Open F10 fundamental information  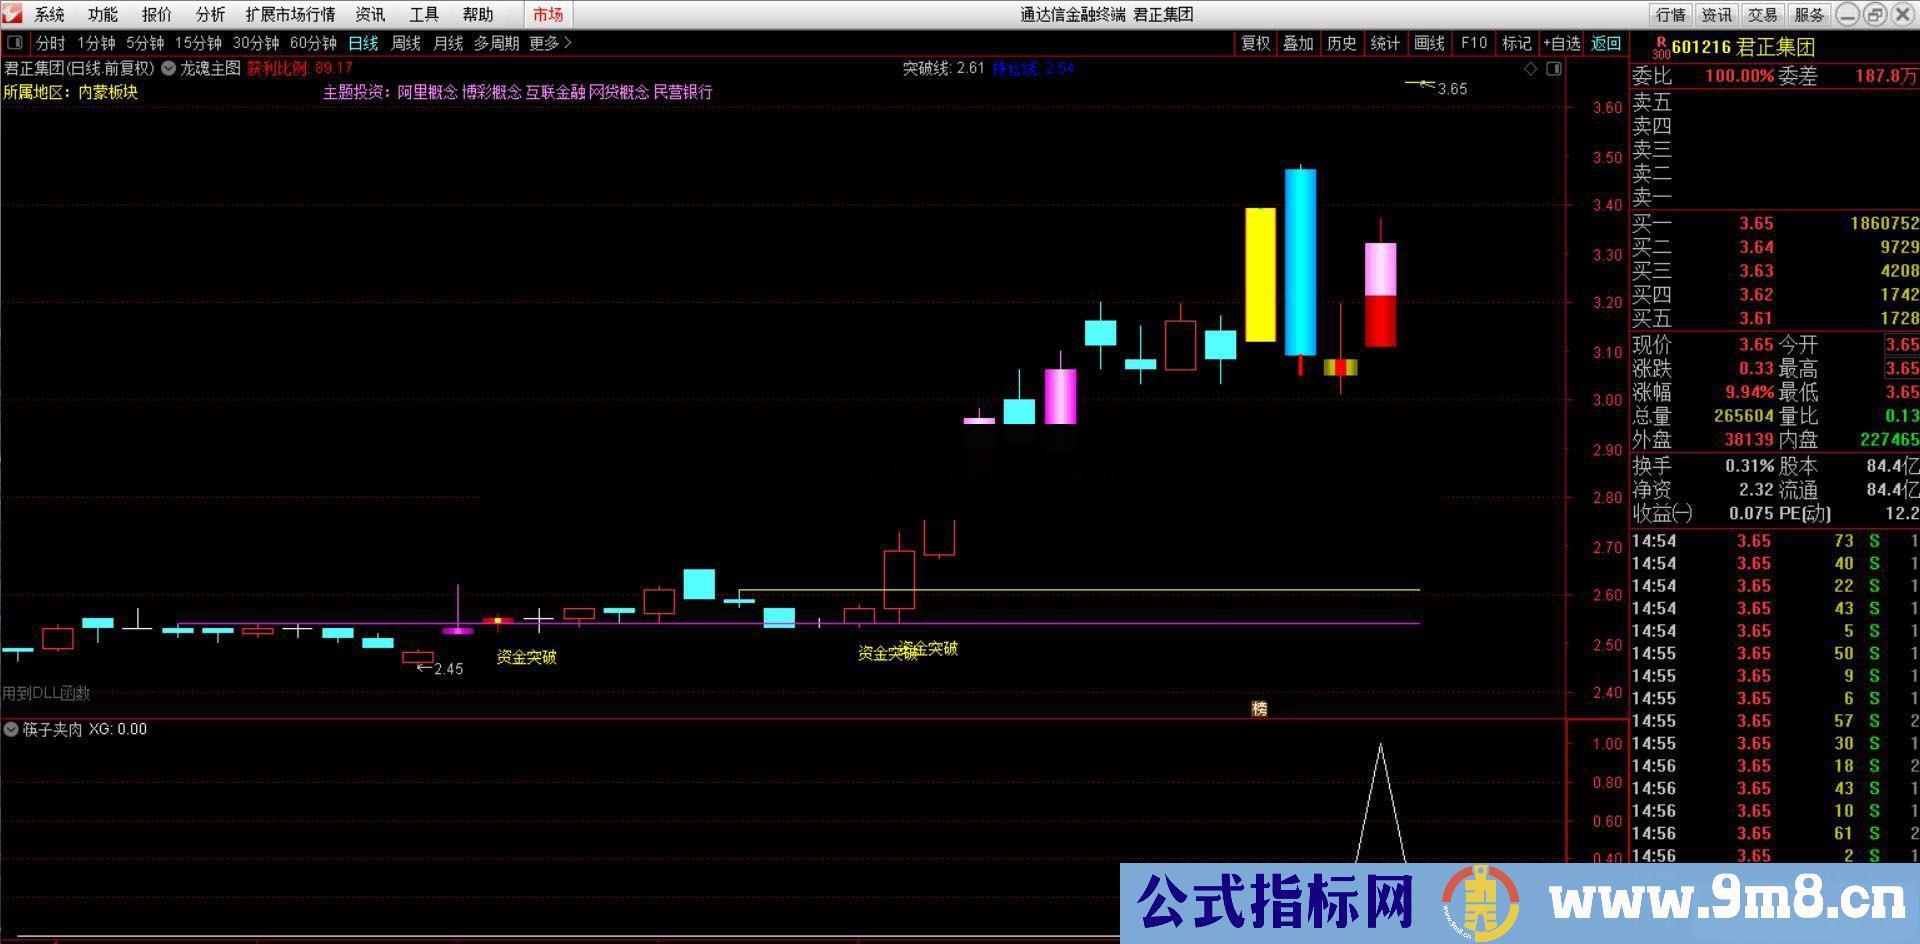point(1473,43)
